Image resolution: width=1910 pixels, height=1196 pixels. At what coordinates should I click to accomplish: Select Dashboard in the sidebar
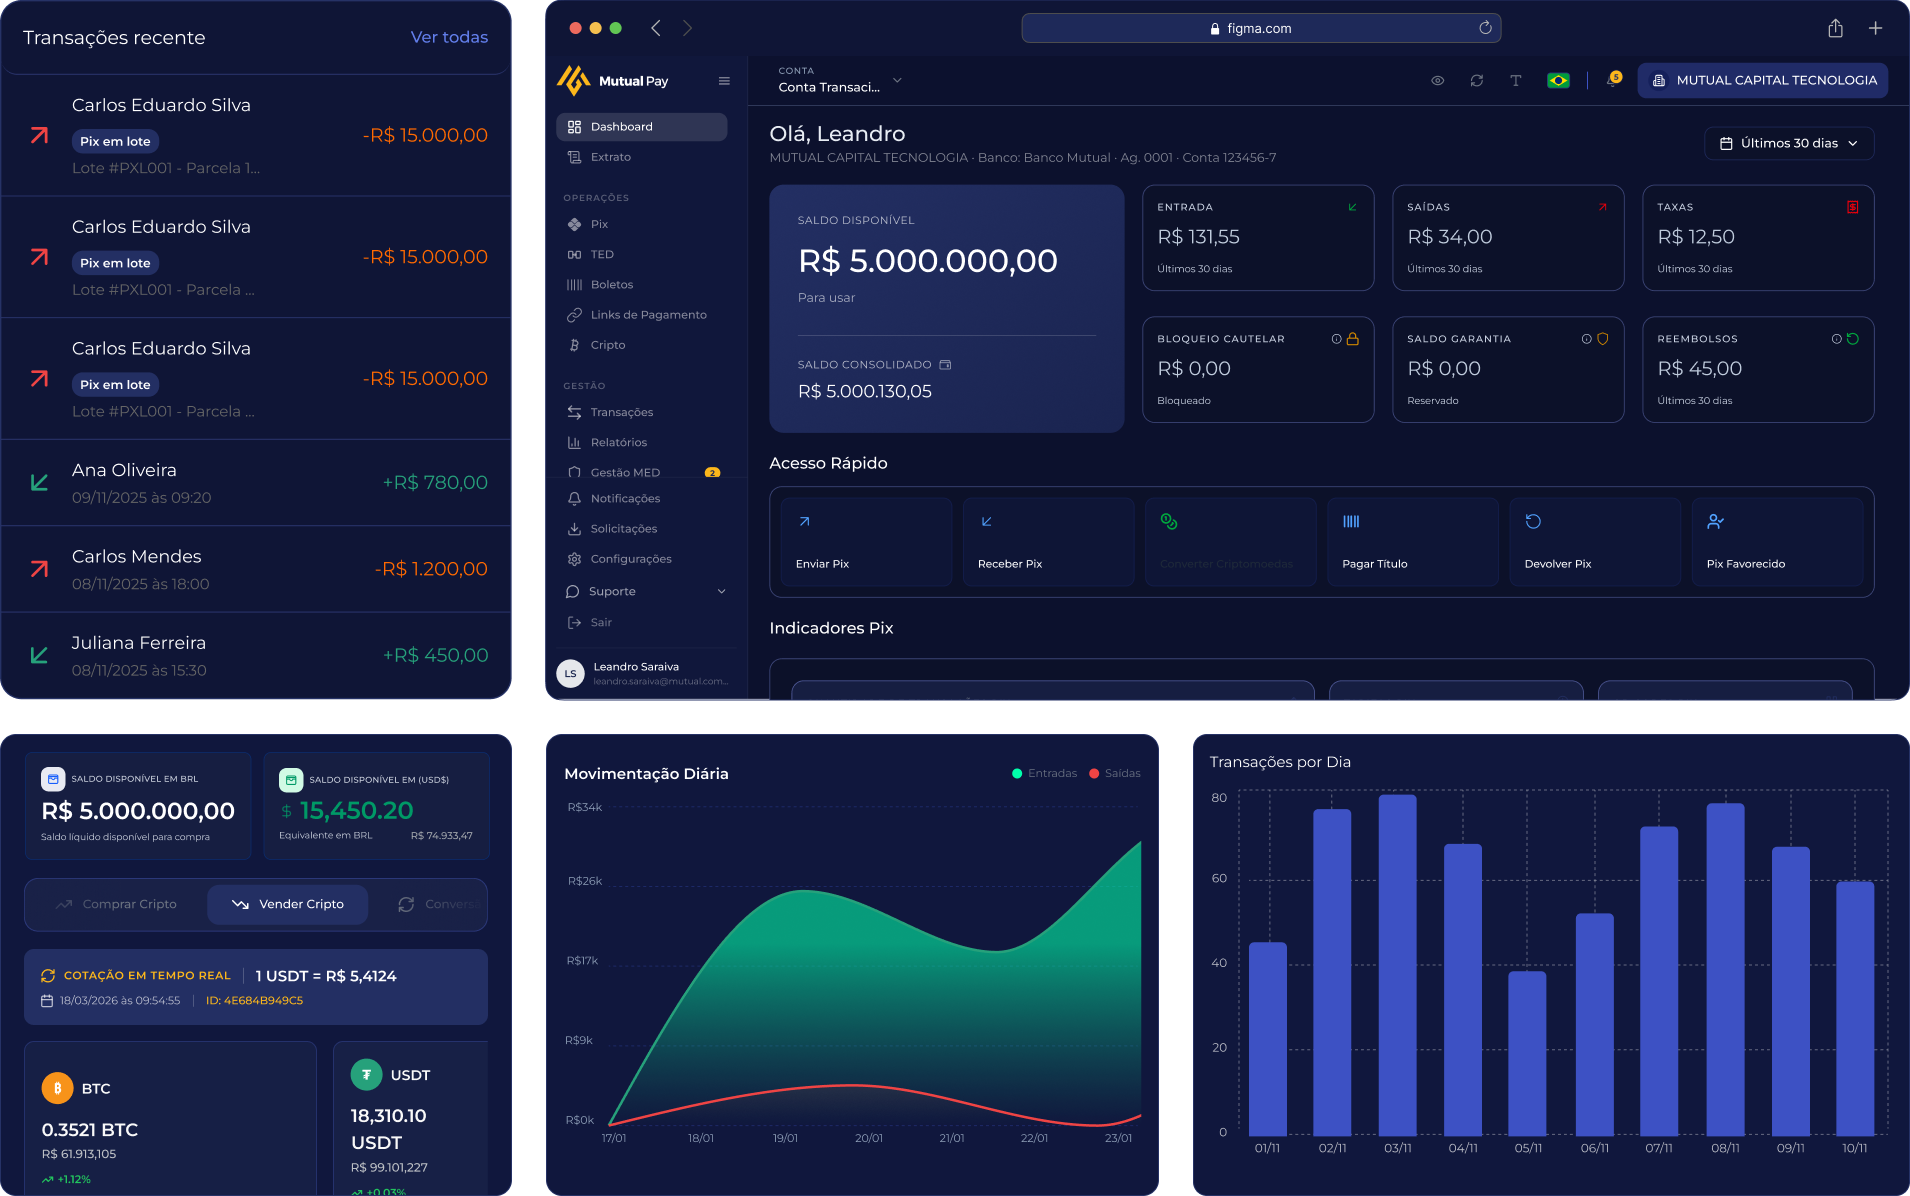coord(642,127)
